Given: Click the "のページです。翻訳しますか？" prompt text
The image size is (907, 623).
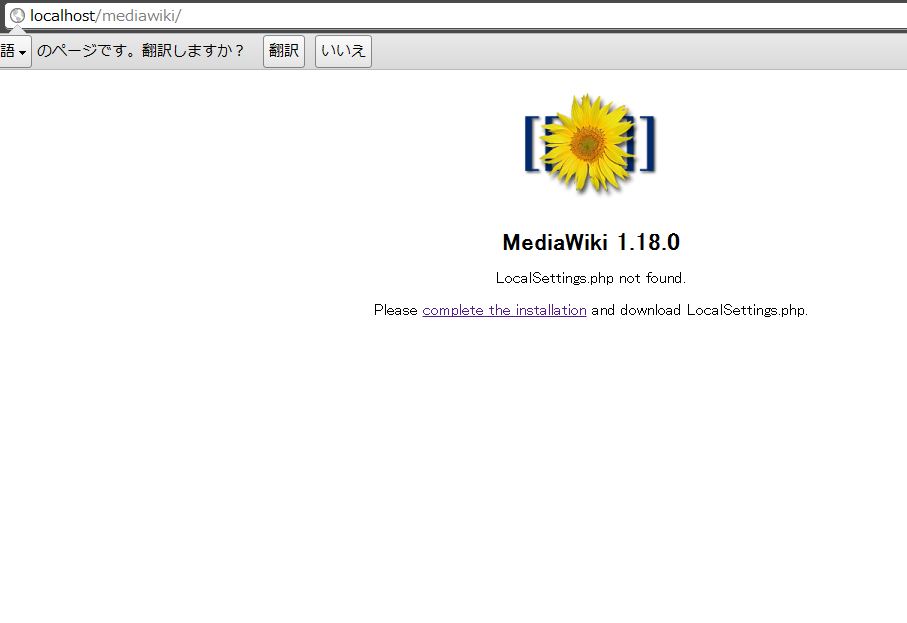Looking at the screenshot, I should click(x=141, y=51).
